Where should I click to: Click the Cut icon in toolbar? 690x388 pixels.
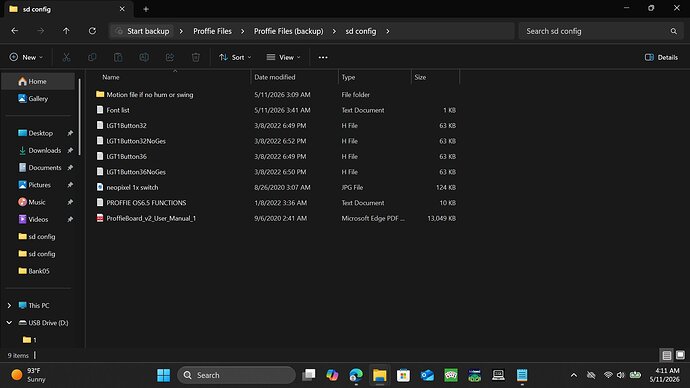point(66,57)
